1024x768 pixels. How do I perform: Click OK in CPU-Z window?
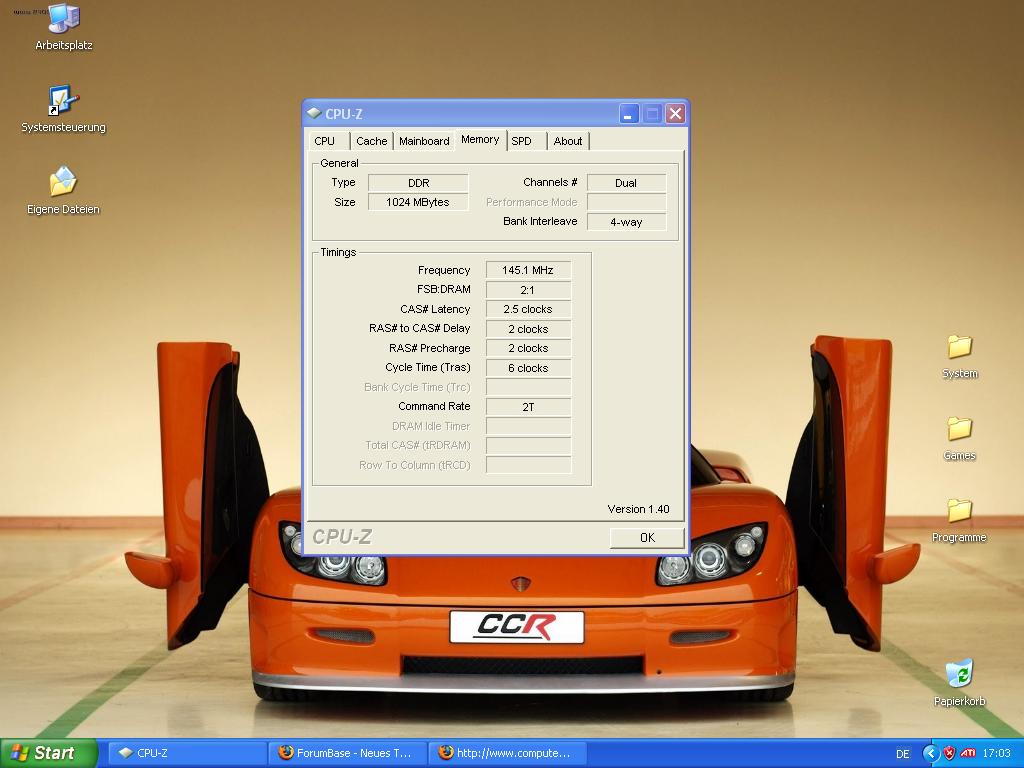(x=647, y=537)
